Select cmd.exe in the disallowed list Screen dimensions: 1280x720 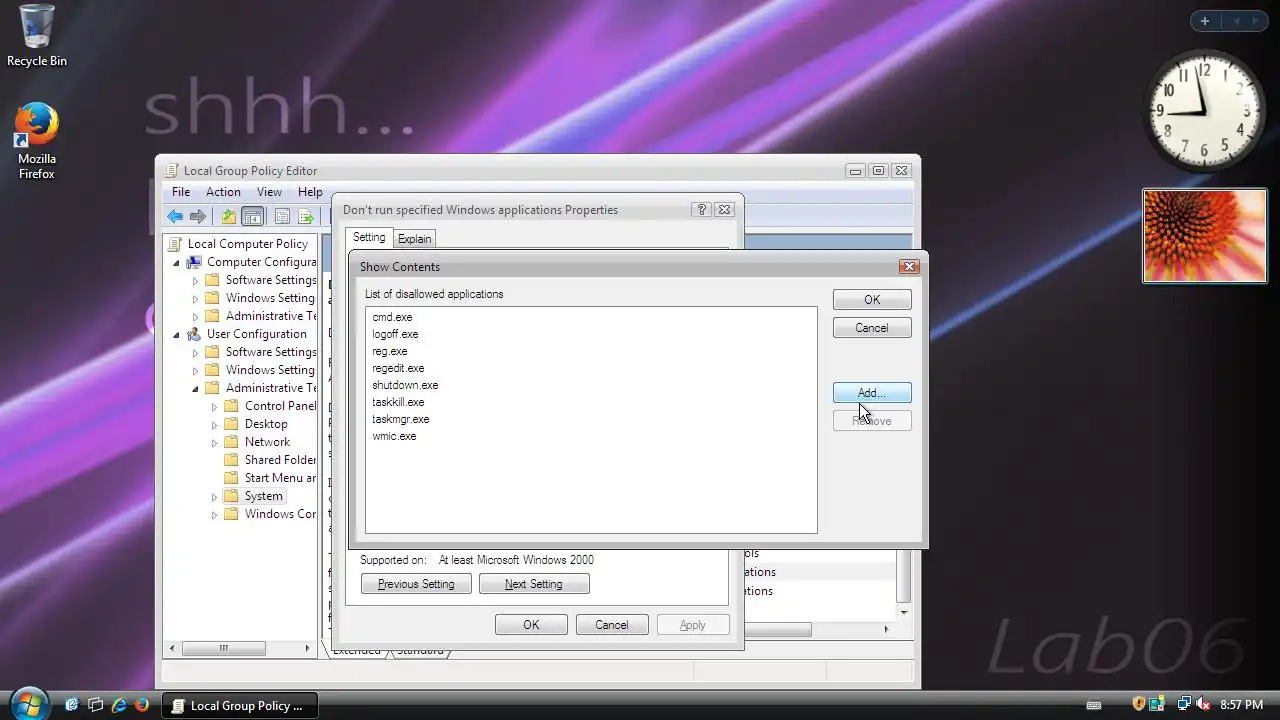click(x=392, y=317)
